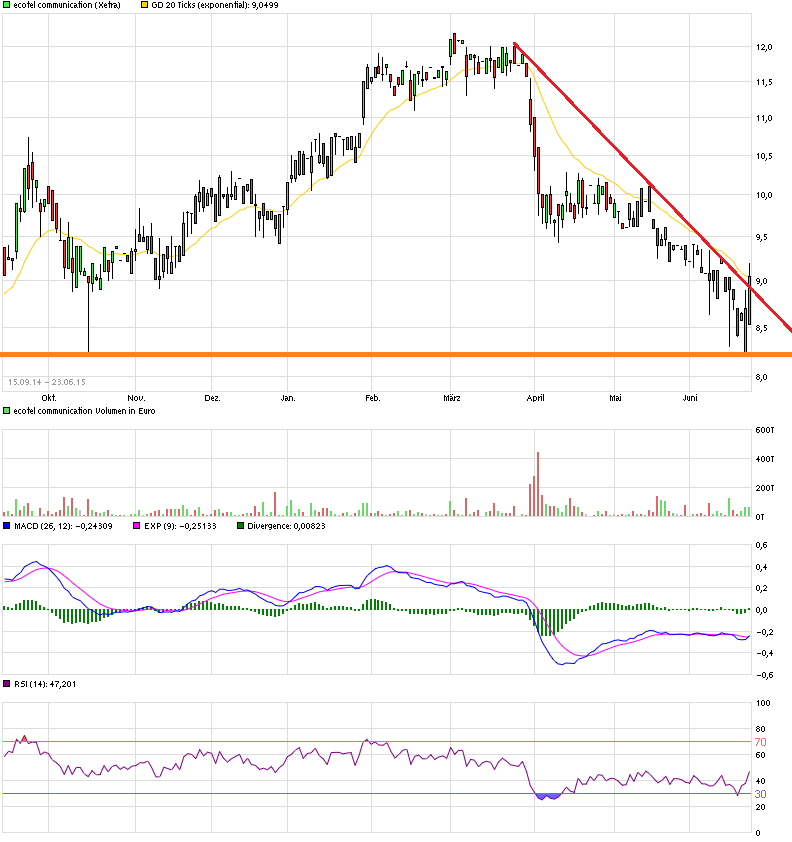Click the red descending trend line
The height and width of the screenshot is (842, 792).
click(652, 187)
